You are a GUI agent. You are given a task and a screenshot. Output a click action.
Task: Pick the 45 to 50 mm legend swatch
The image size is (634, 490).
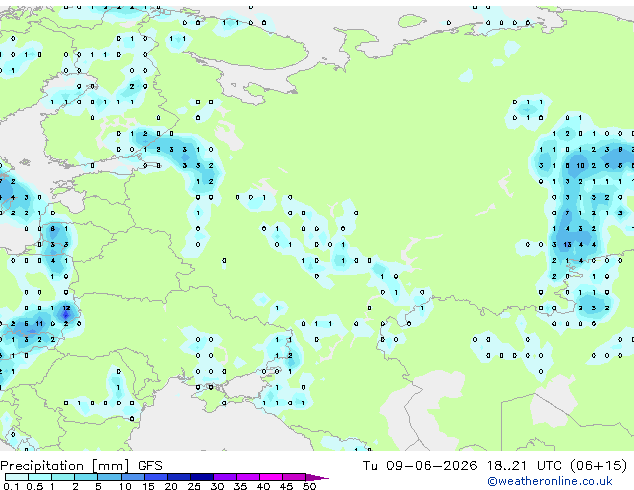[x=294, y=477]
